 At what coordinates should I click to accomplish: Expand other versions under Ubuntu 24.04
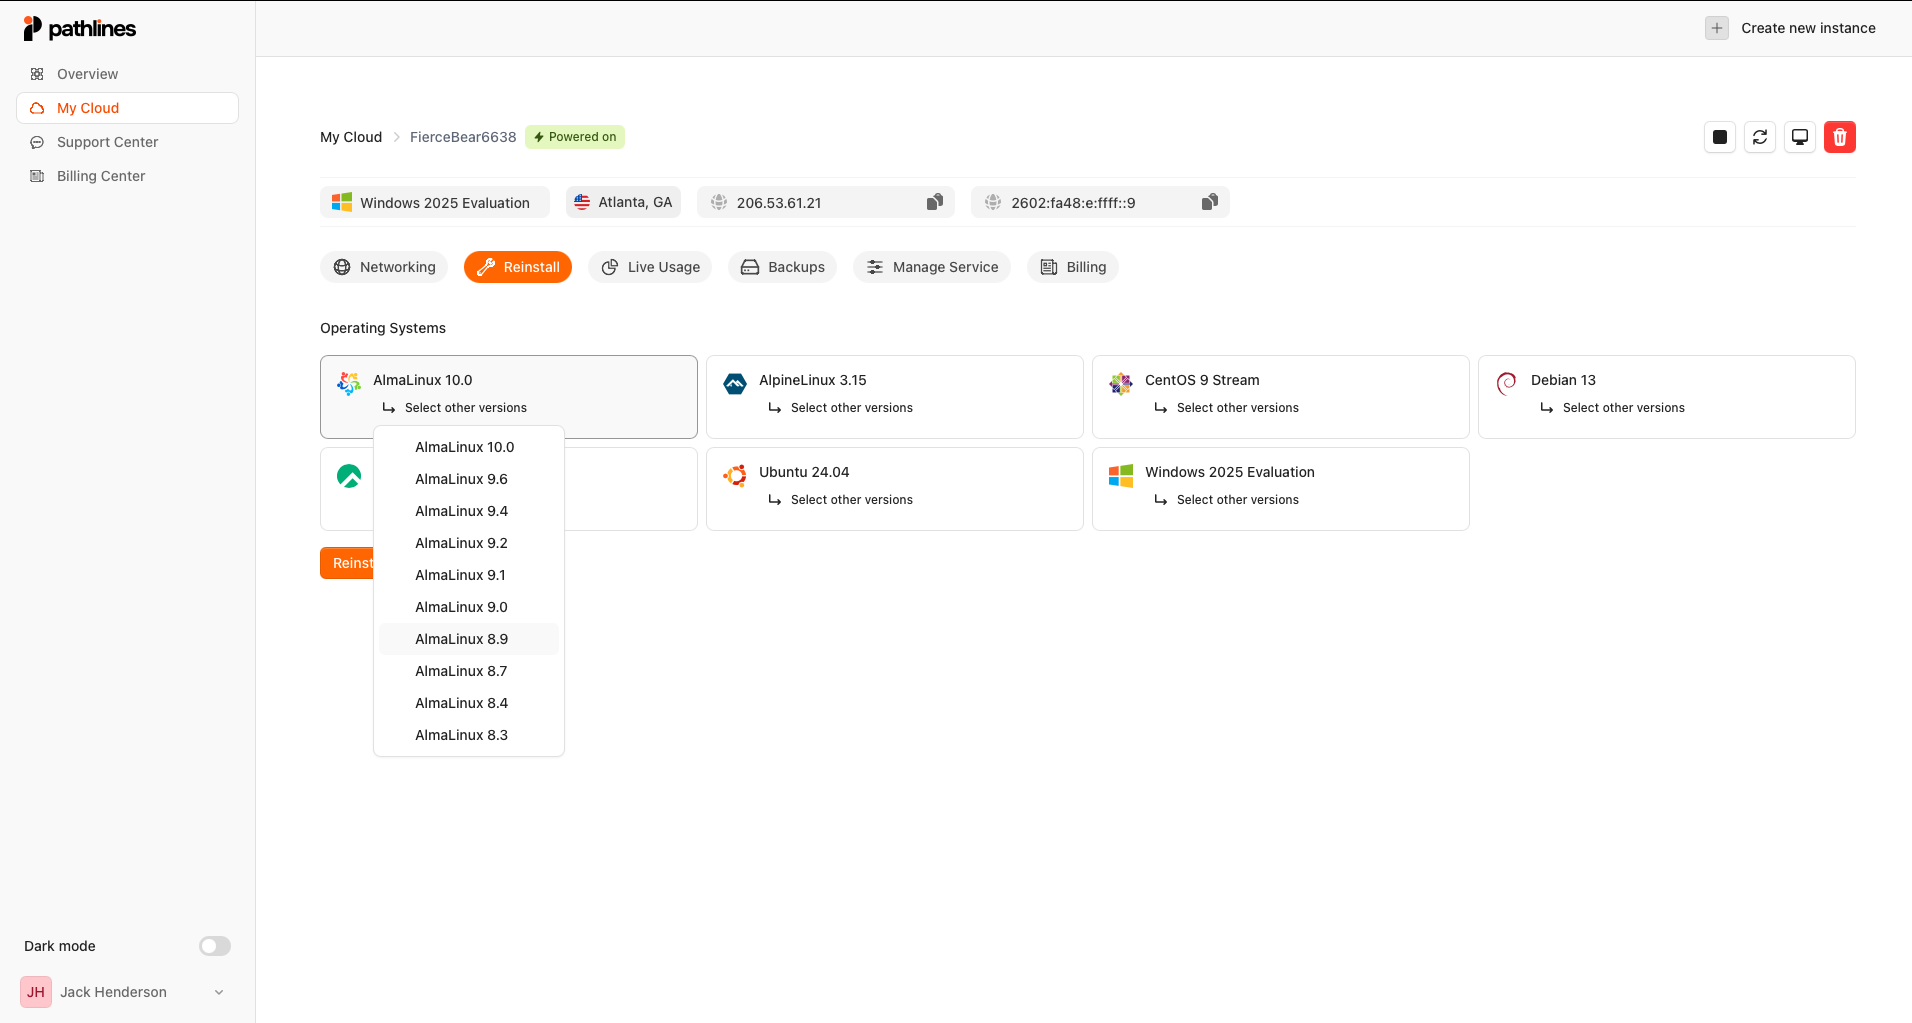(x=851, y=500)
